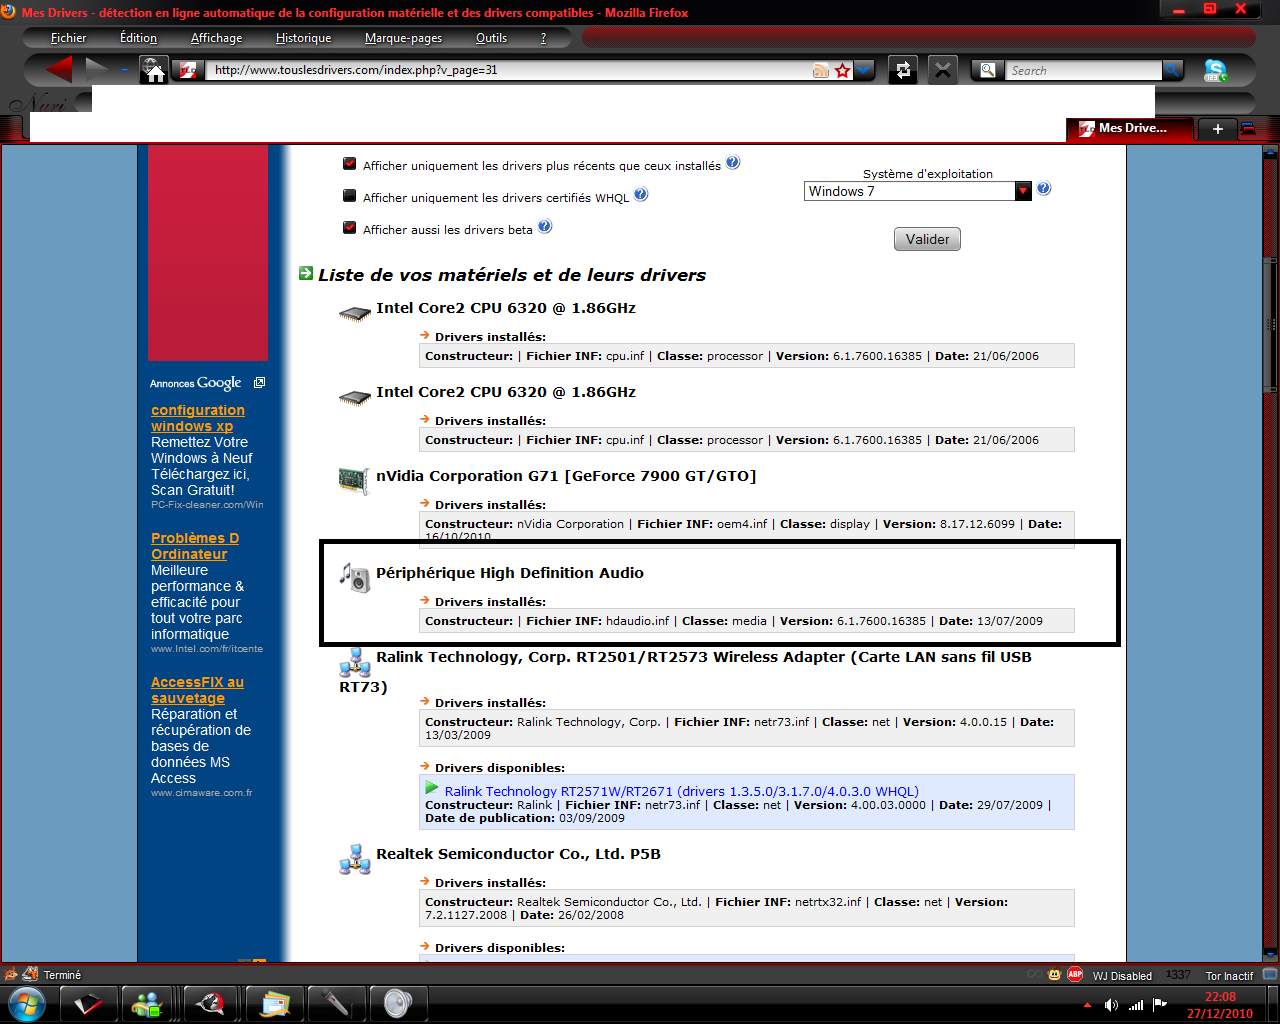
Task: Open the address bar history dropdown arrow
Action: (864, 70)
